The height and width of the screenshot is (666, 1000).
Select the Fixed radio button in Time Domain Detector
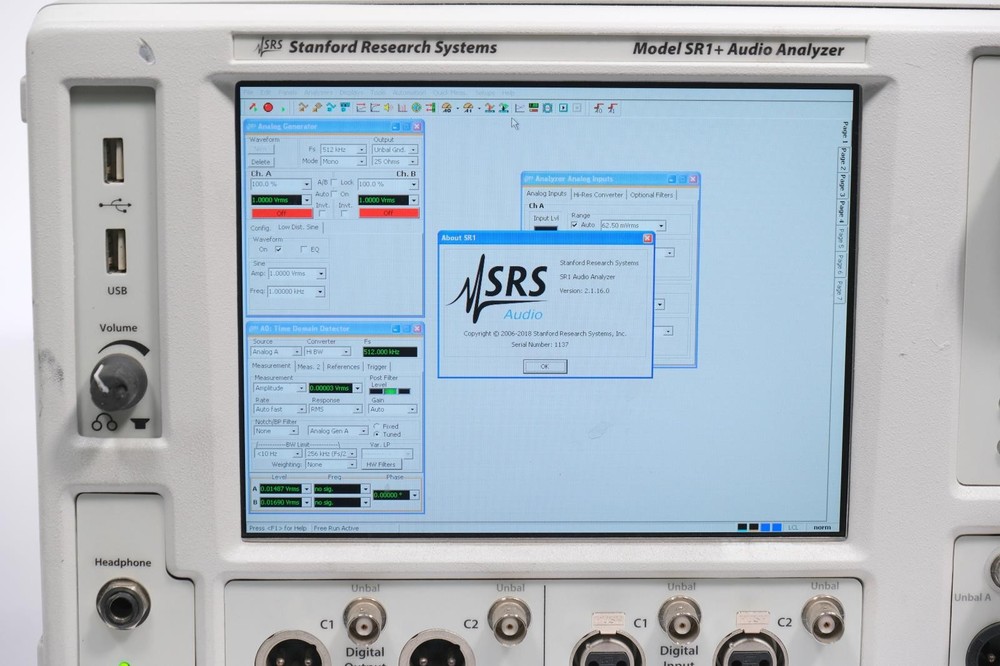[x=378, y=426]
